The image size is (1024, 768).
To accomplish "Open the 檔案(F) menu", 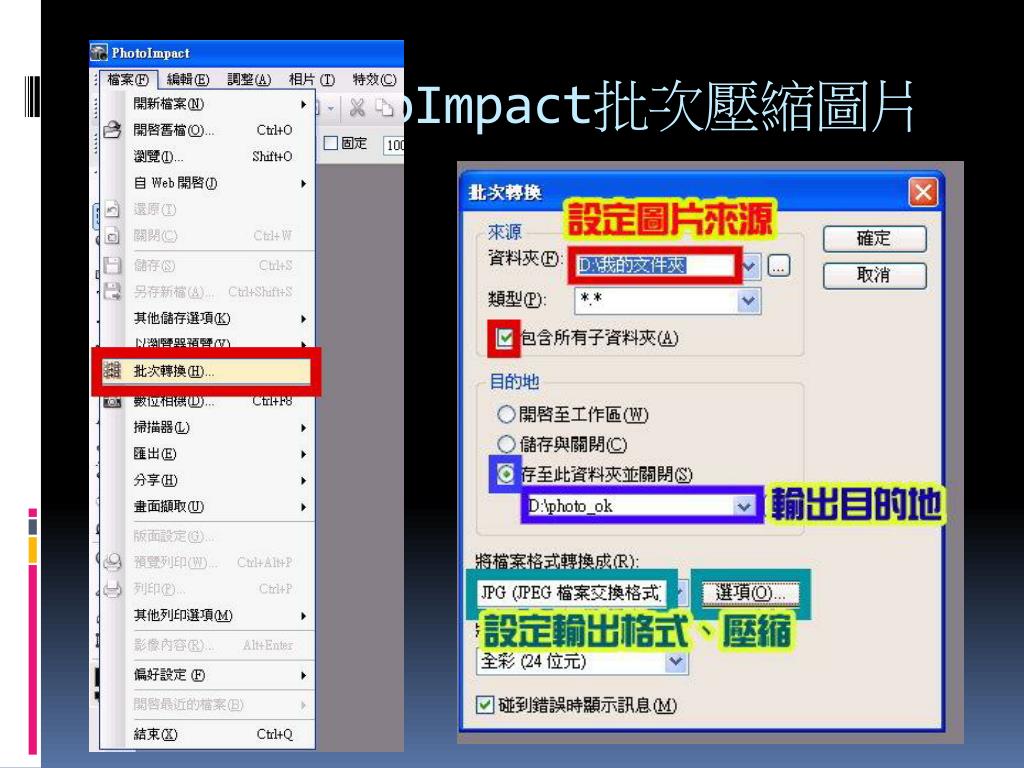I will click(x=128, y=80).
